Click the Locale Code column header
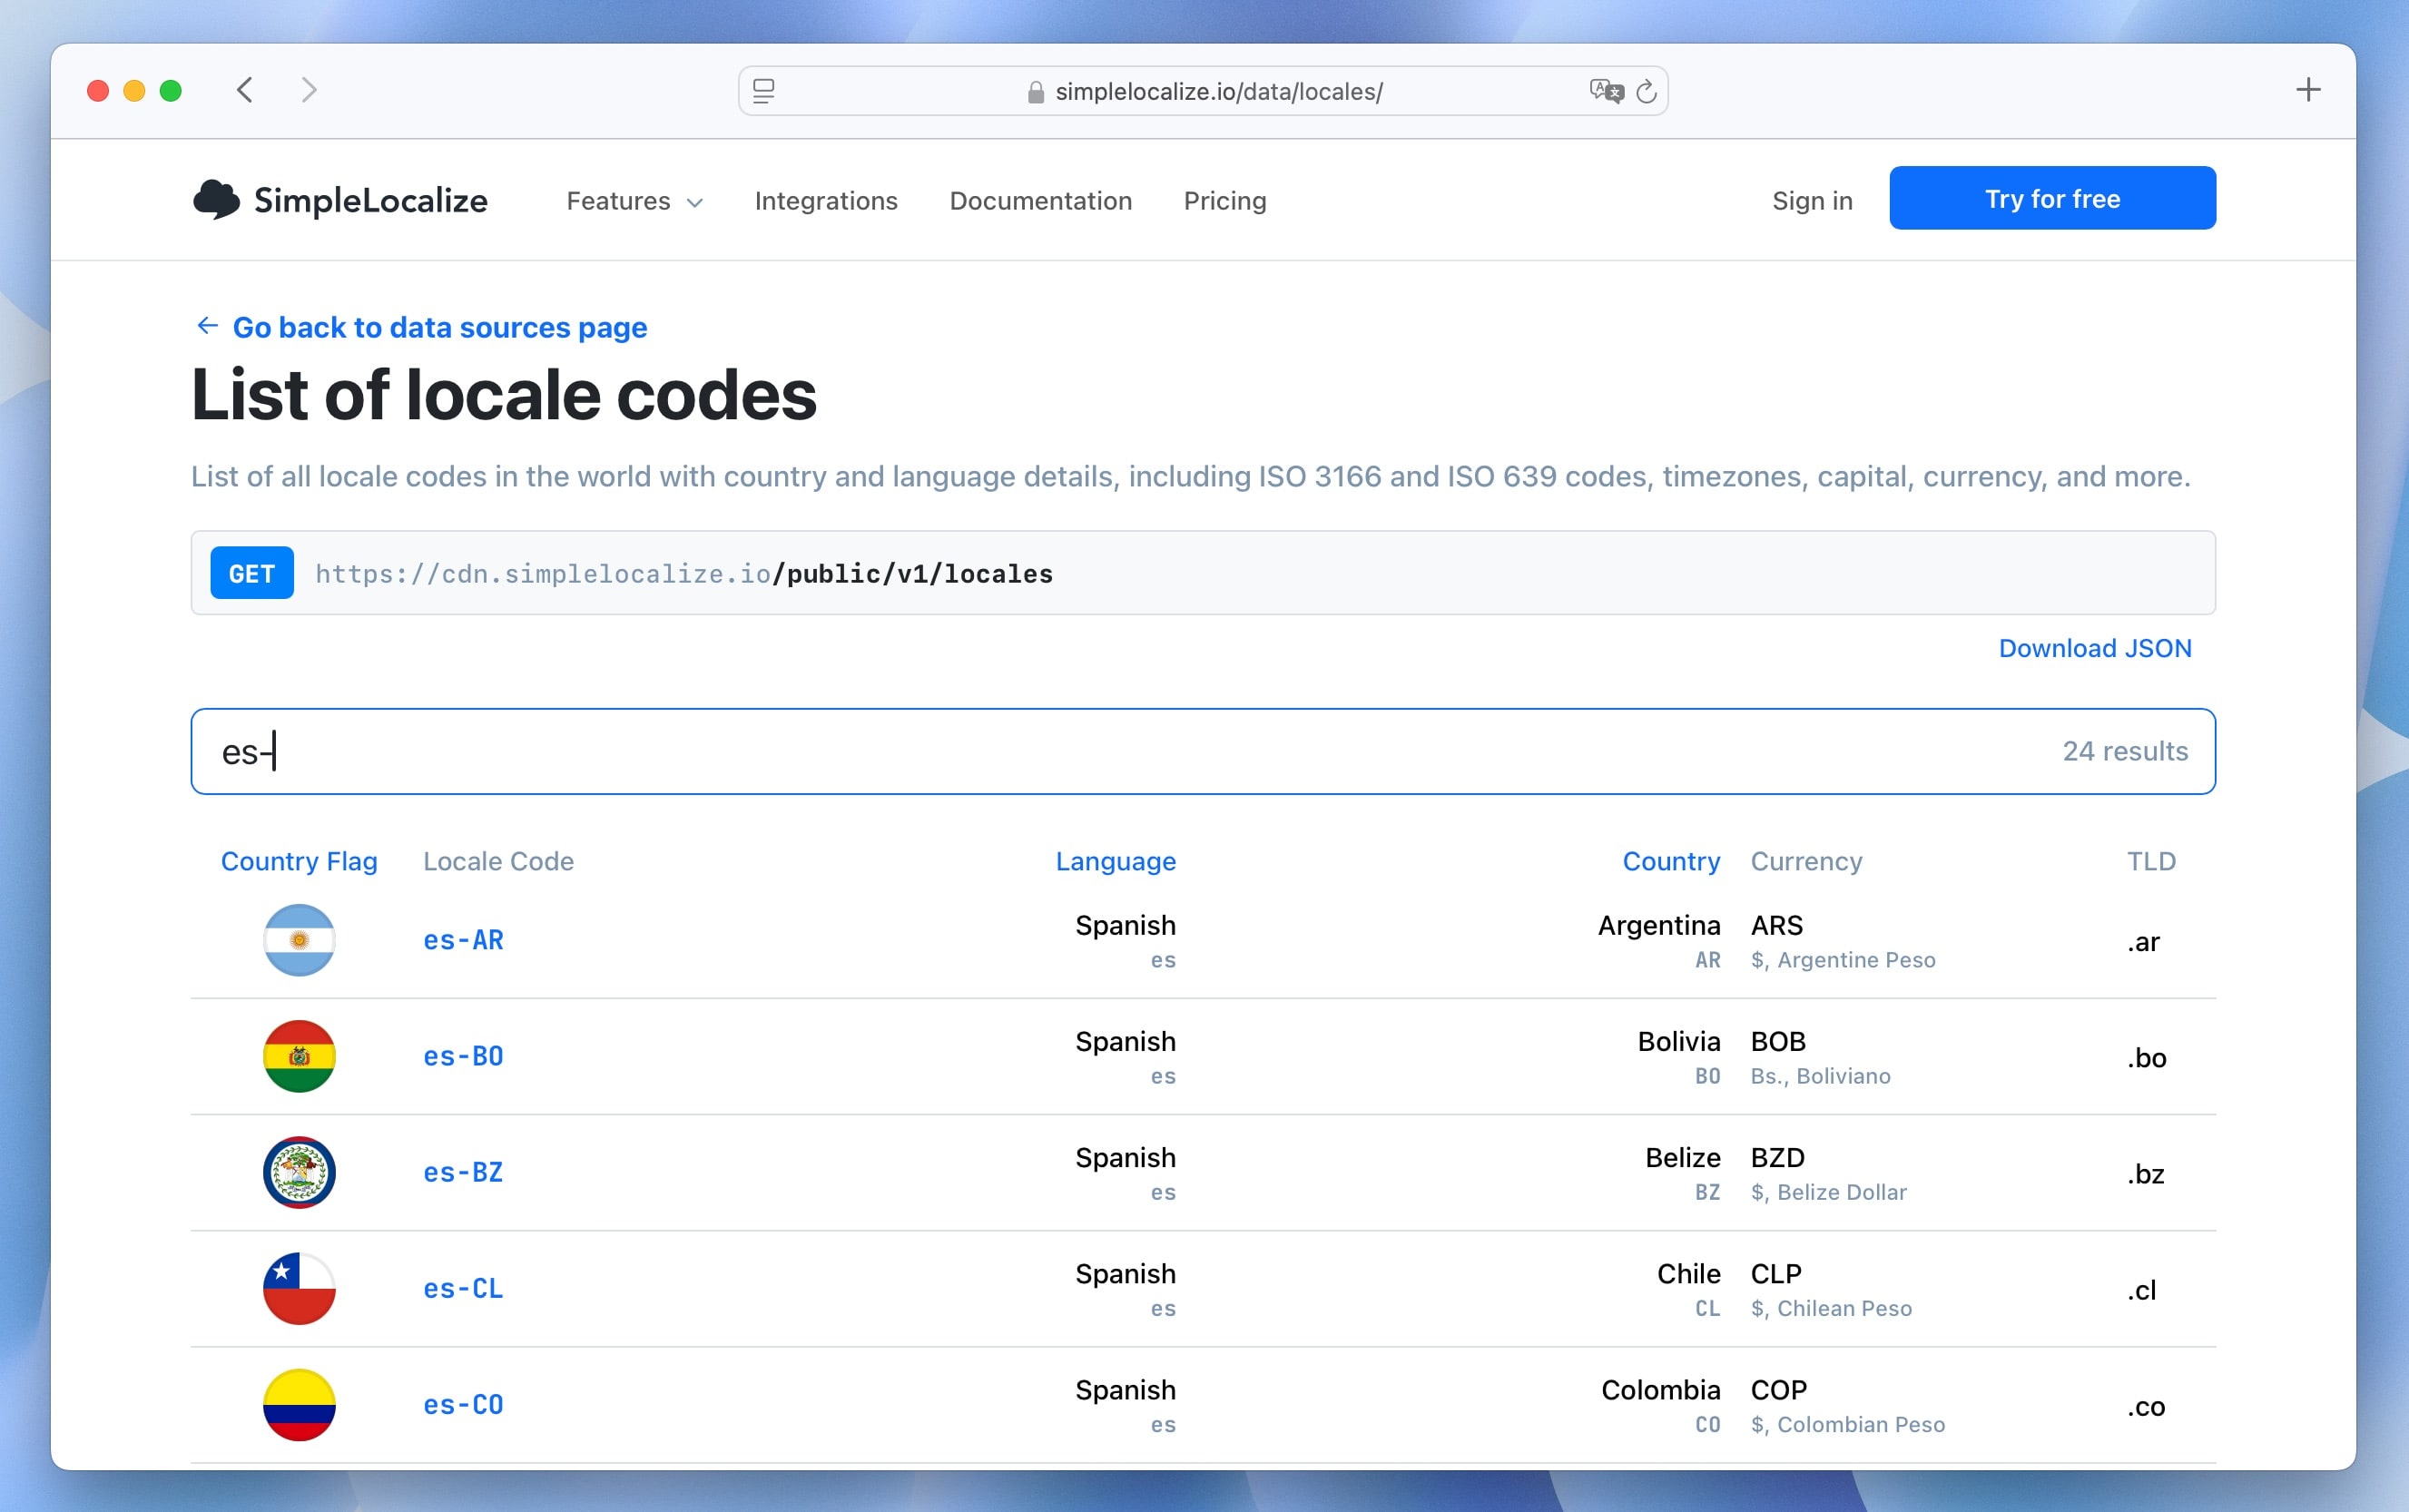Viewport: 2409px width, 1512px height. pyautogui.click(x=498, y=861)
